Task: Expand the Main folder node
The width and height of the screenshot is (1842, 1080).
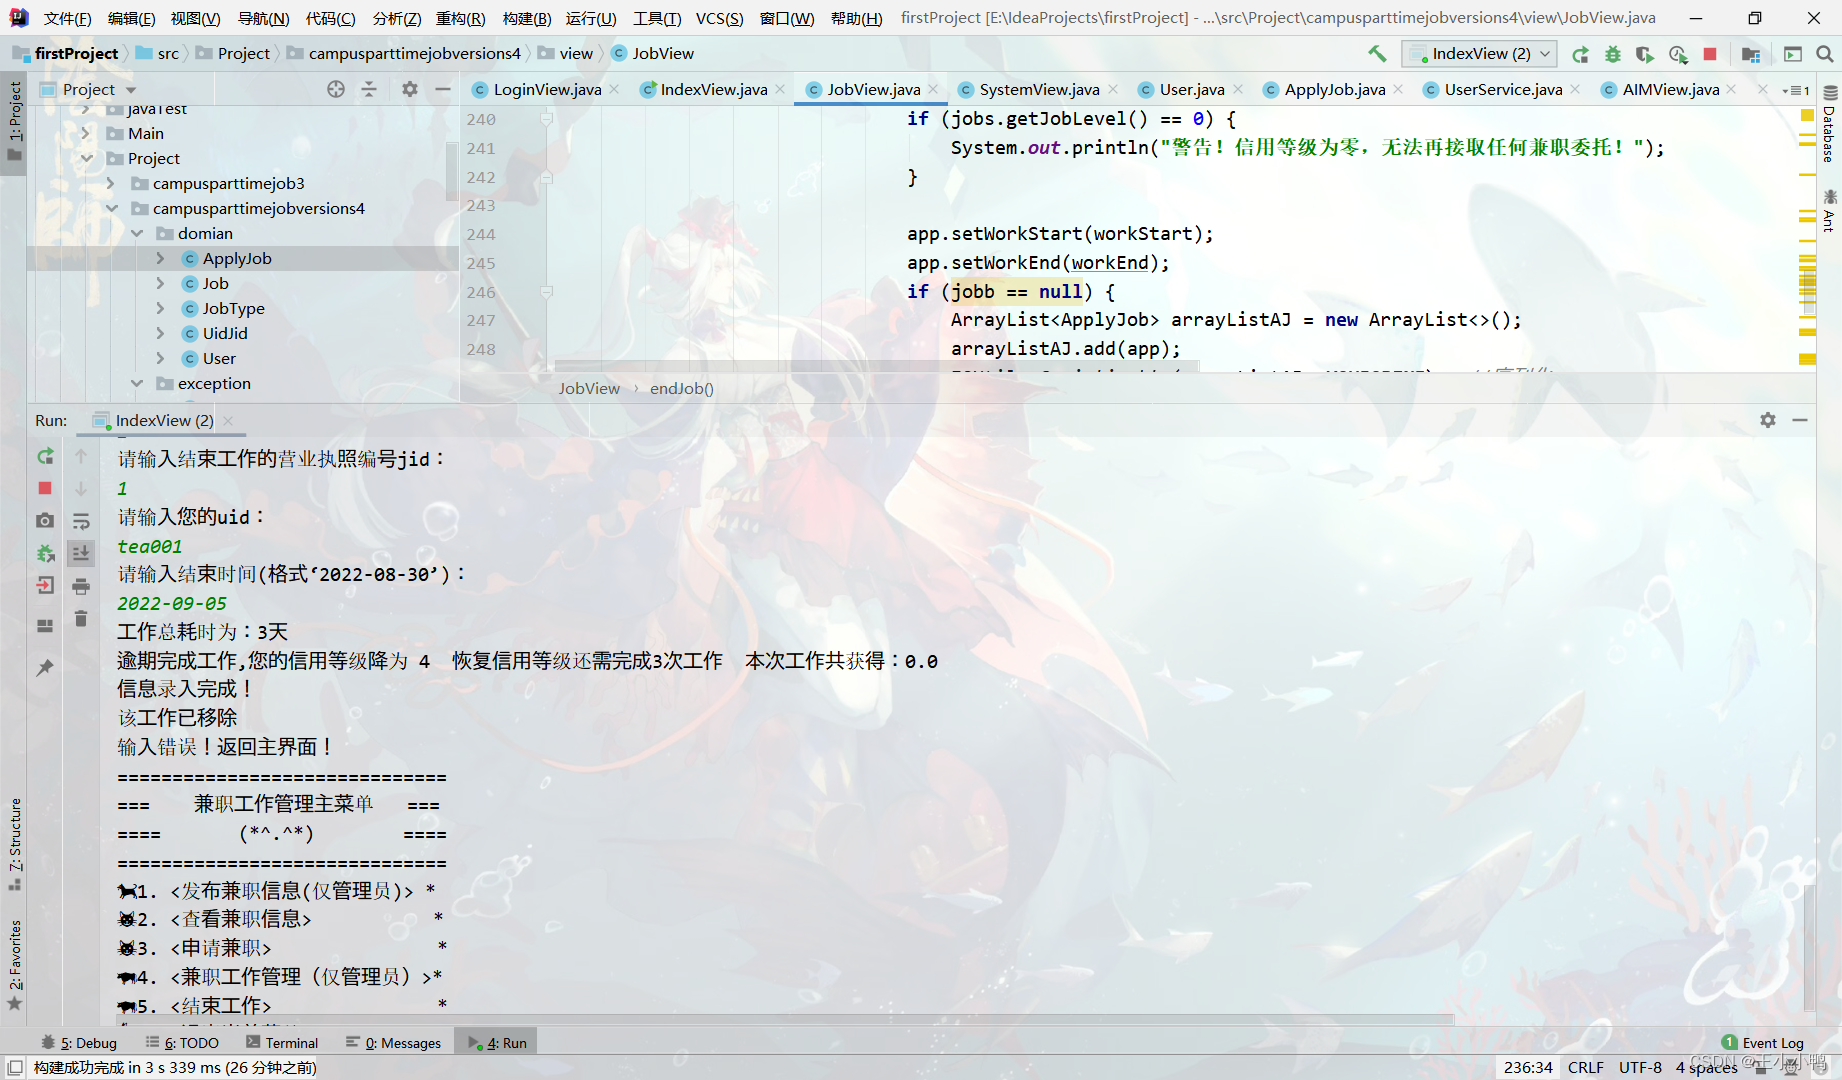Action: click(86, 133)
